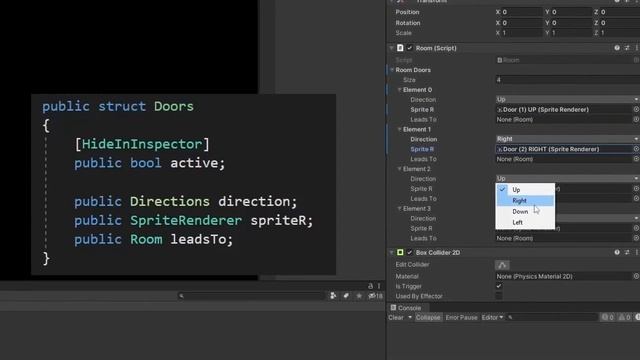Viewport: 640px width, 360px height.
Task: Disable the Box Collider 2D component checkbox
Action: pos(410,252)
